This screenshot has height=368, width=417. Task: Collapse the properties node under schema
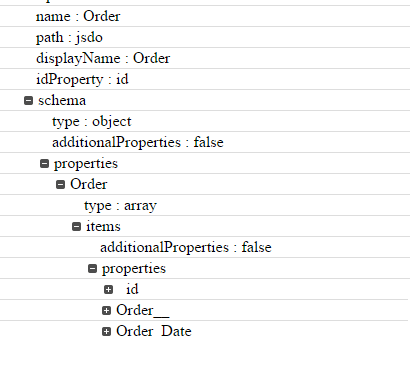pyautogui.click(x=44, y=163)
